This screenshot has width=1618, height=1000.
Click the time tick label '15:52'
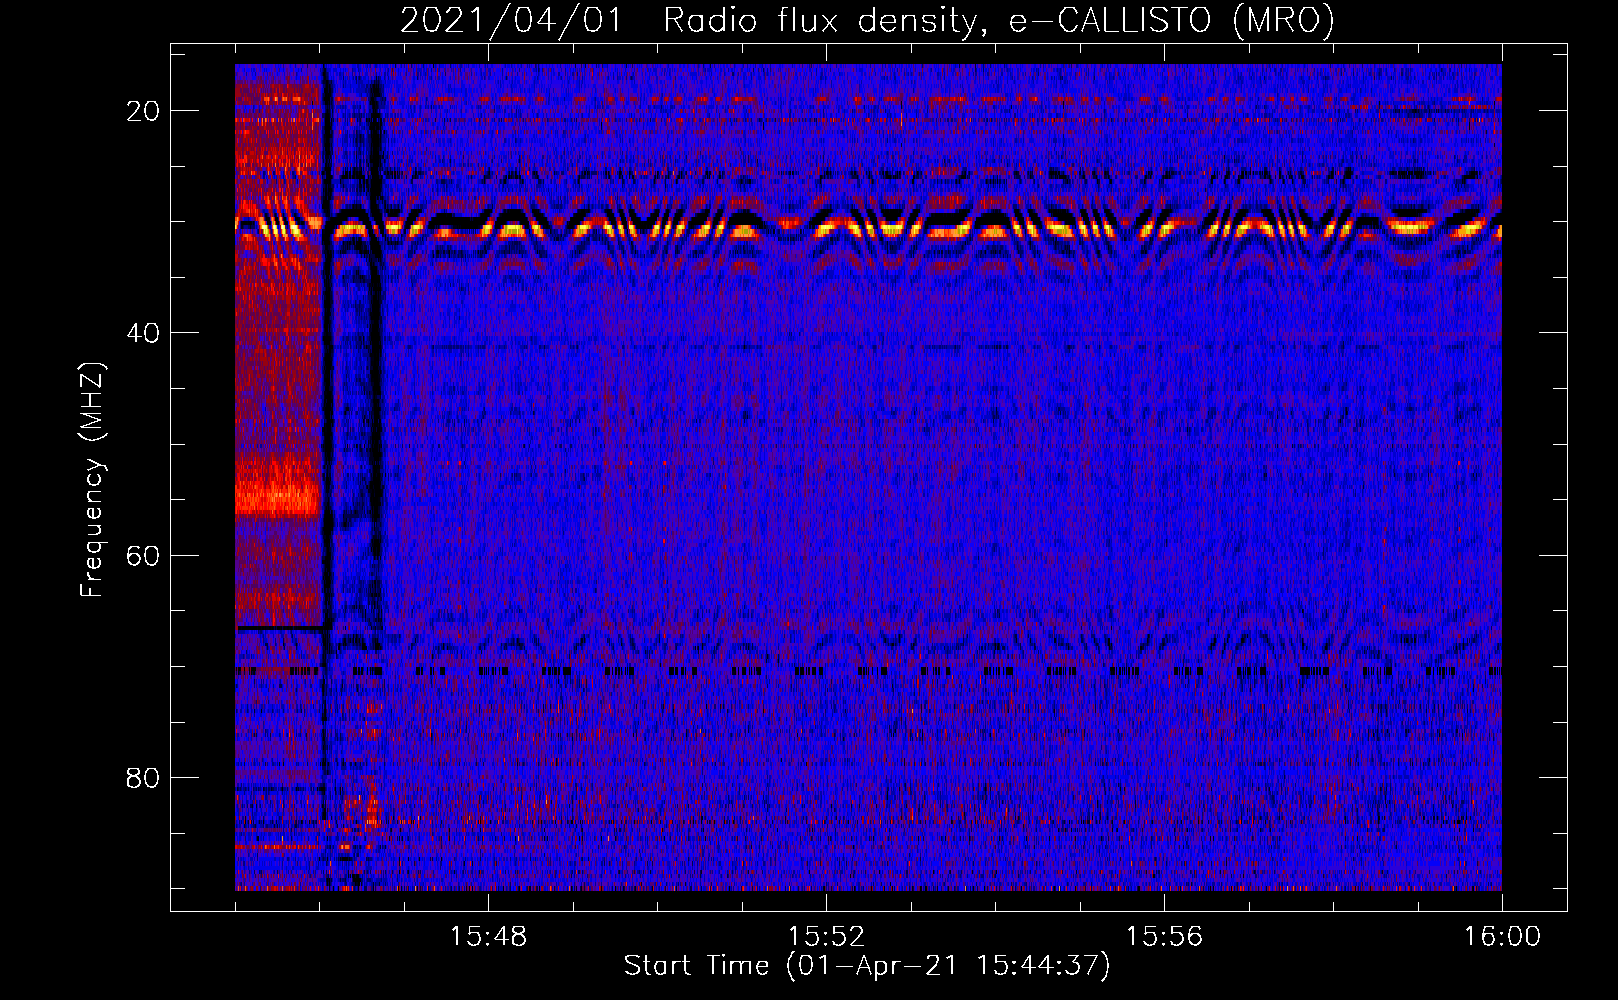[x=826, y=937]
